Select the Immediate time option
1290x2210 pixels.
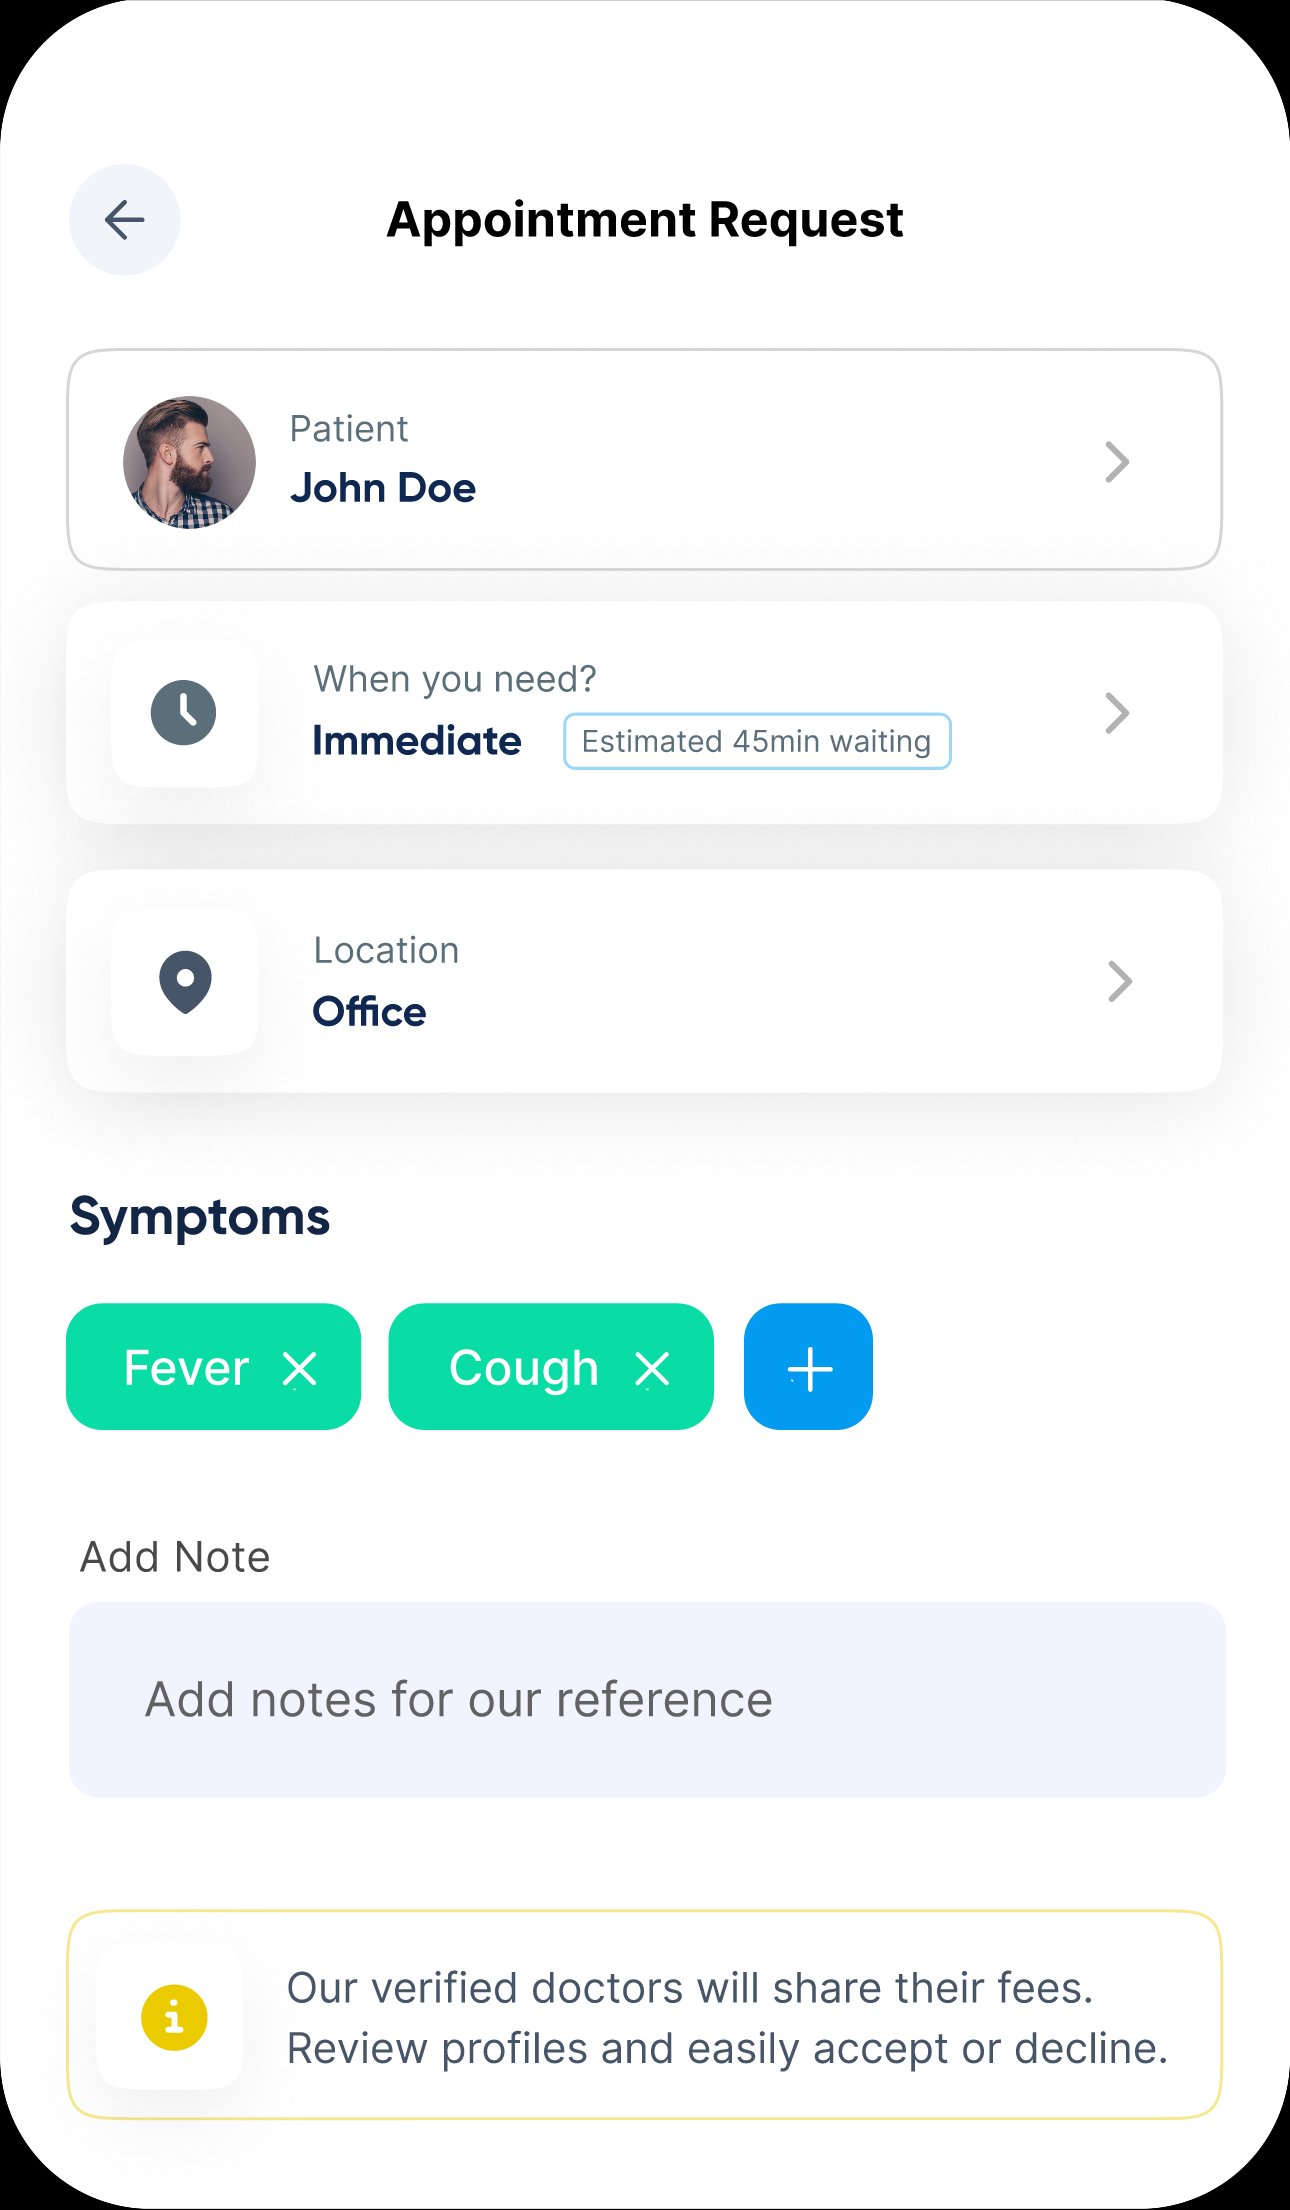(417, 741)
